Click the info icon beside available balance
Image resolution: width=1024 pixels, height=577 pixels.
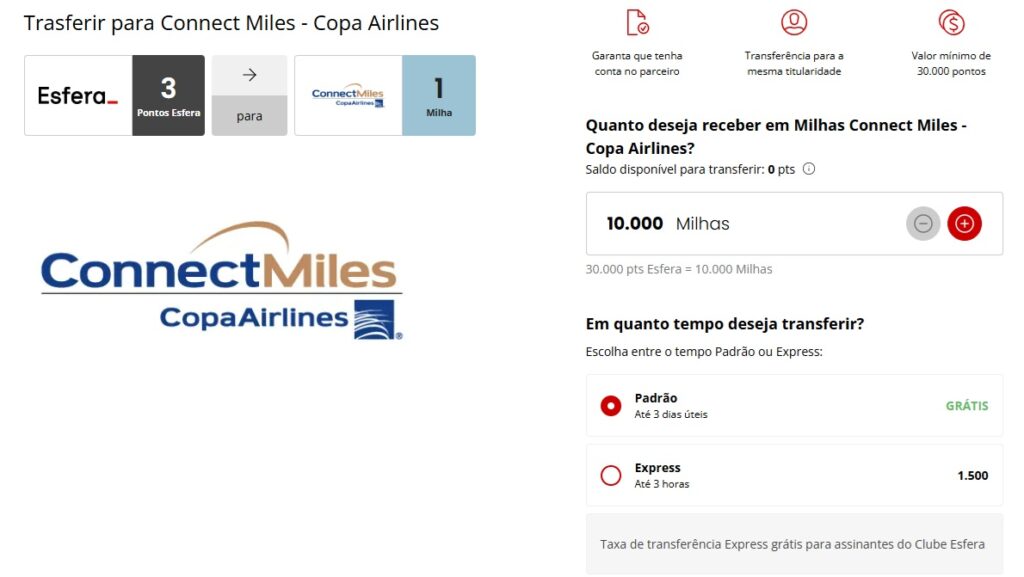(809, 169)
